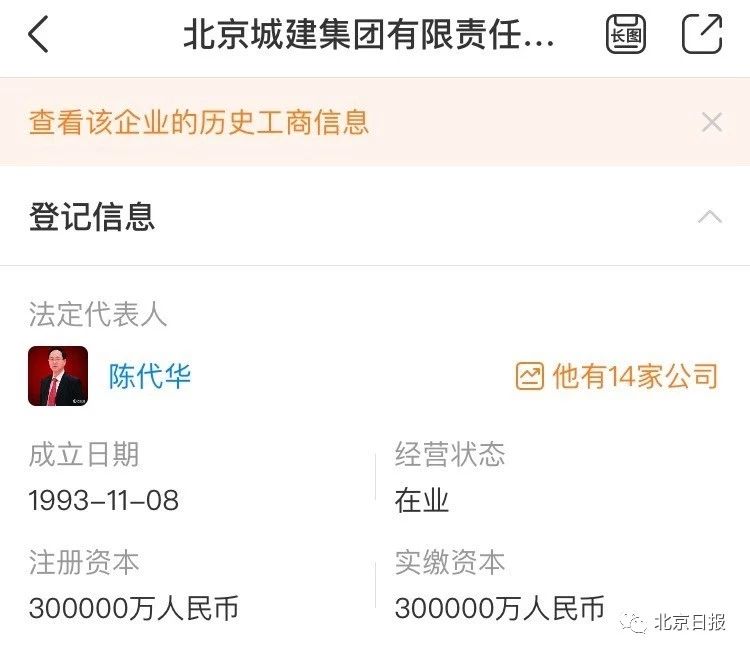Open 查看该企业的历史工商信息 link
This screenshot has height=655, width=750.
[x=199, y=122]
